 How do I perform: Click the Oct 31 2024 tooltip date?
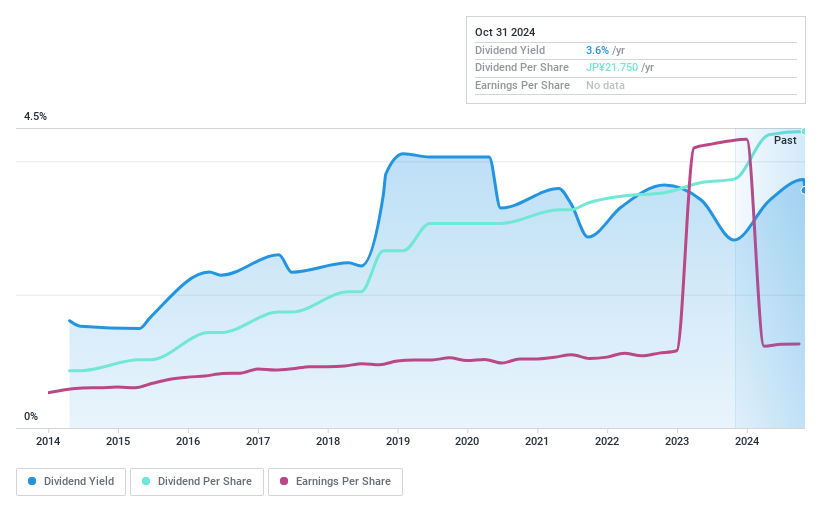(x=505, y=32)
